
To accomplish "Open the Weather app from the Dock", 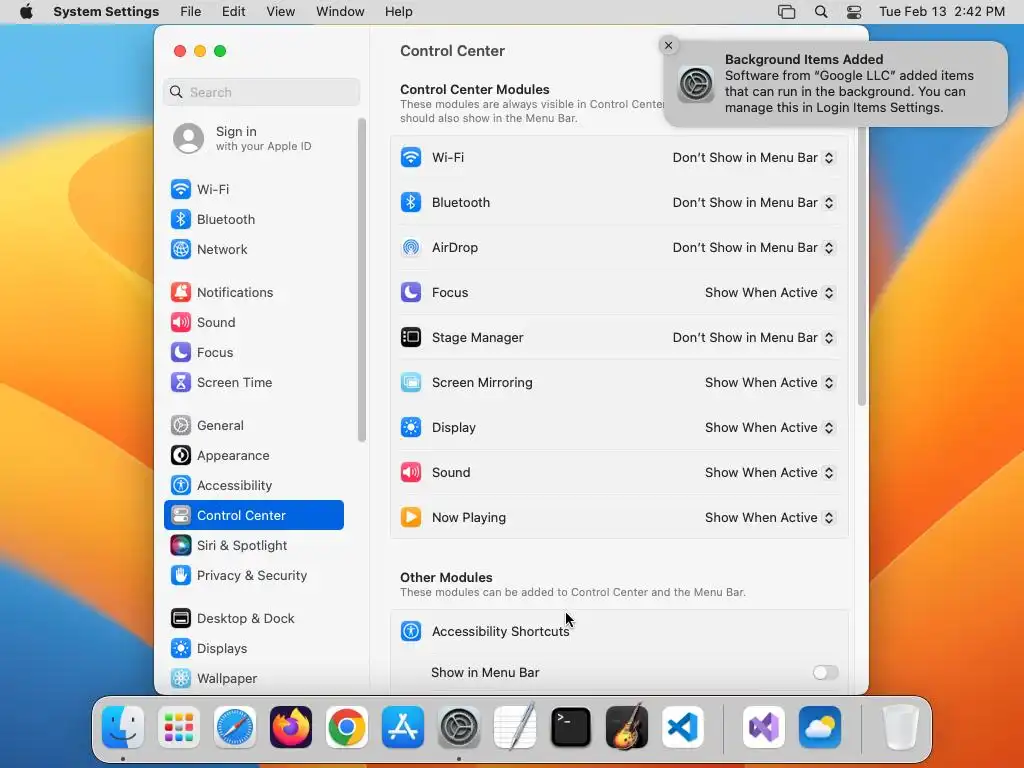I will [x=820, y=727].
